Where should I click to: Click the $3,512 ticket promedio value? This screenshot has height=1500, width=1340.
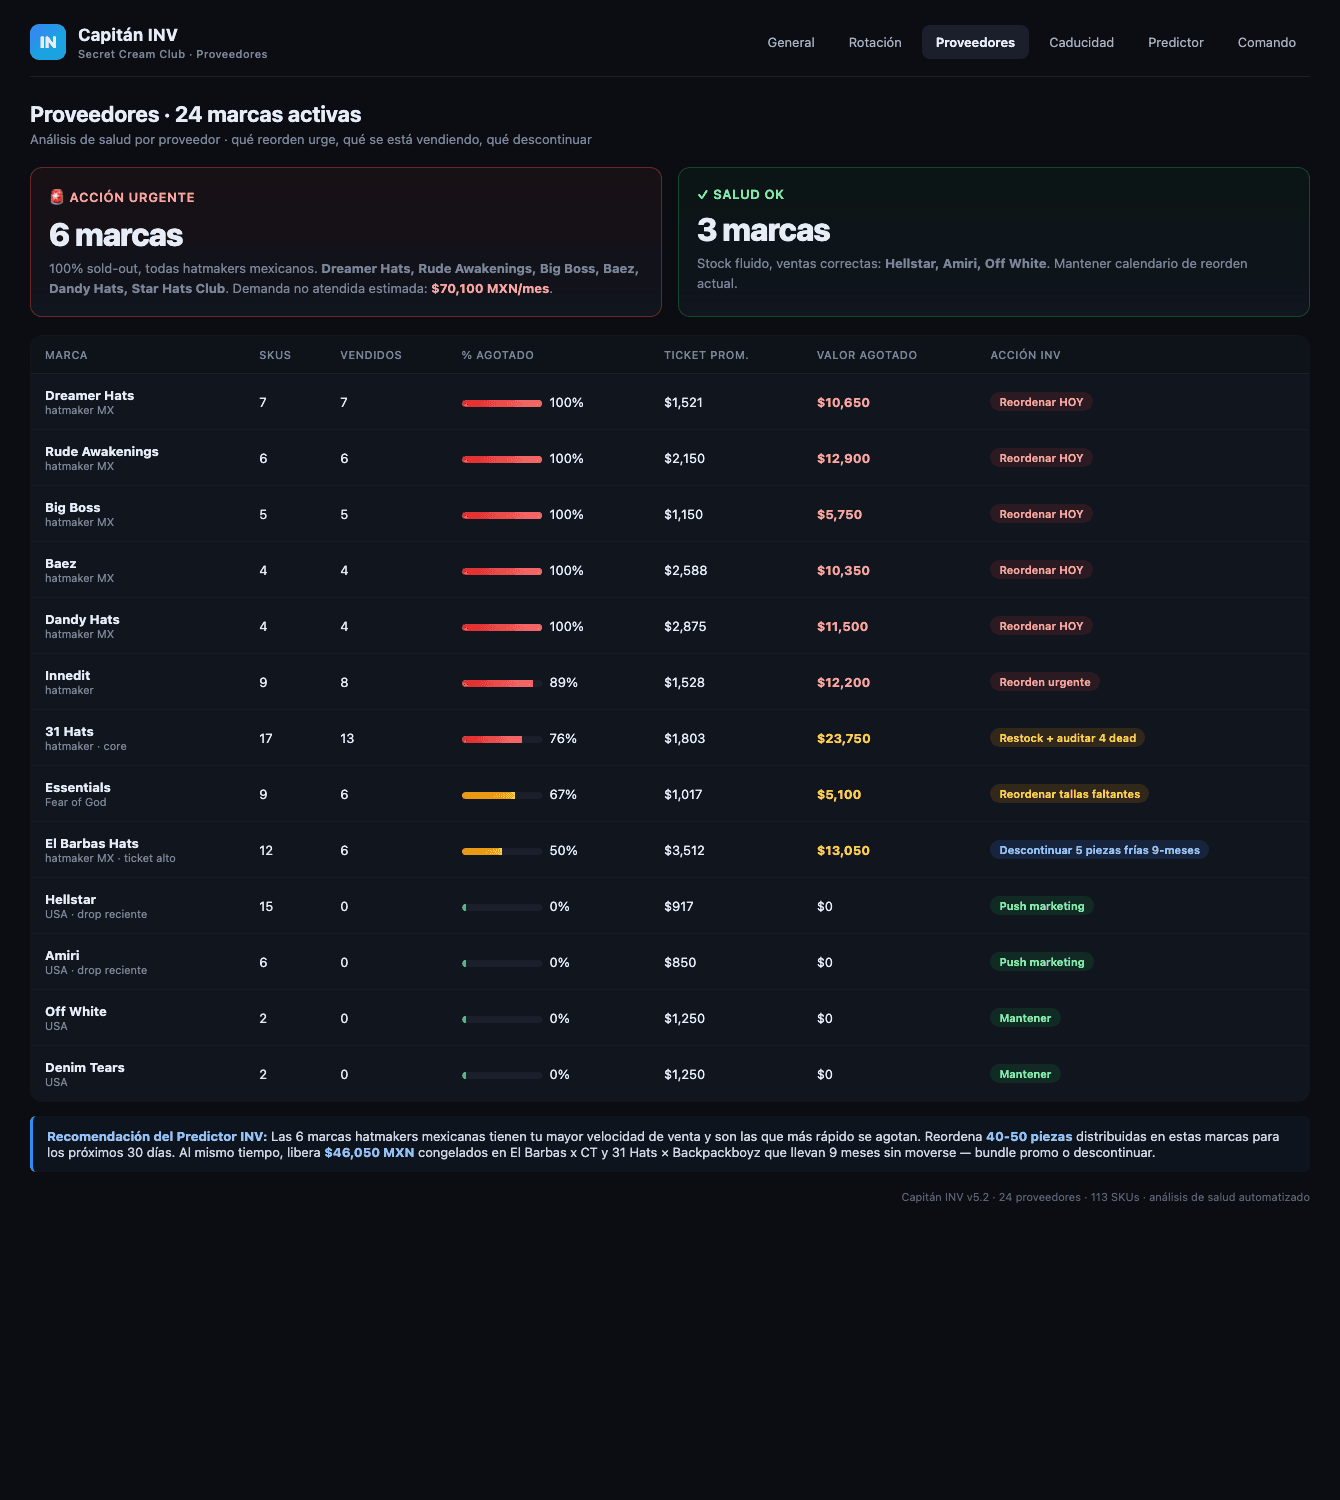click(x=685, y=851)
